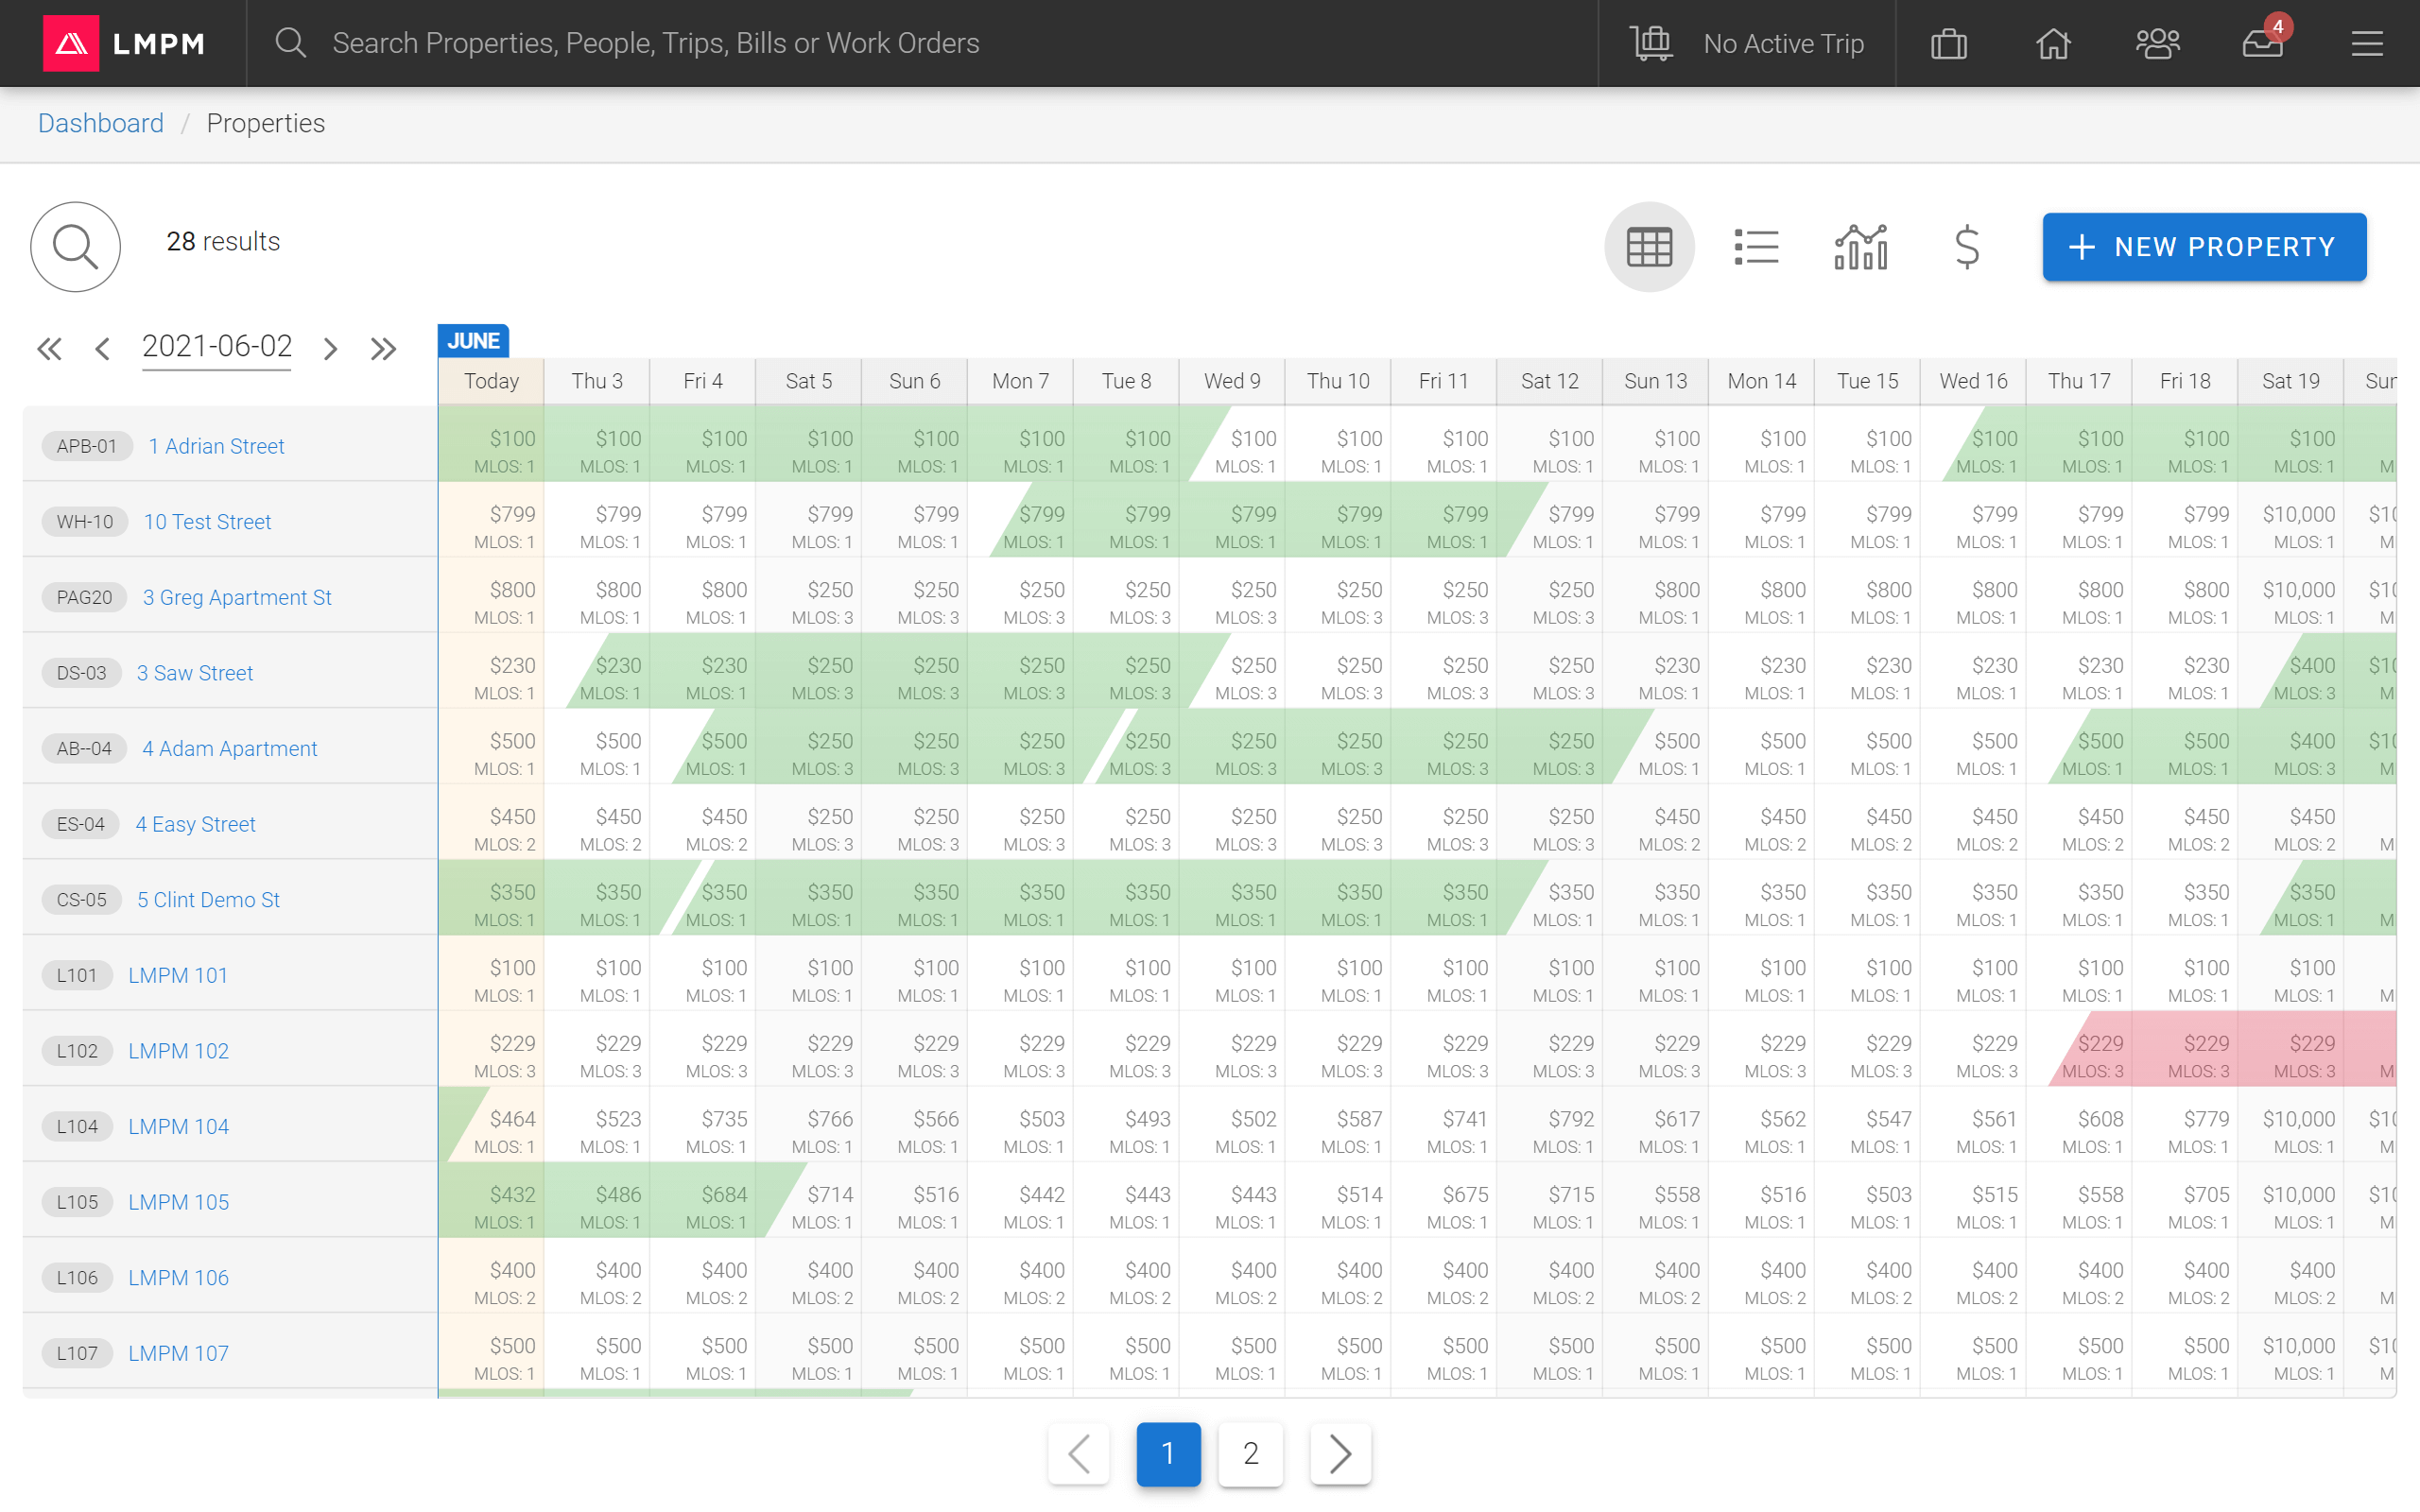This screenshot has width=2420, height=1512.
Task: Open 3 Saw Street property
Action: click(195, 673)
